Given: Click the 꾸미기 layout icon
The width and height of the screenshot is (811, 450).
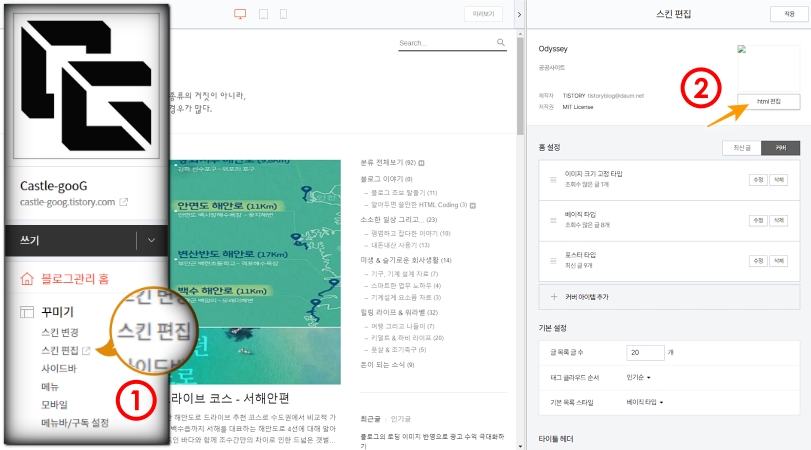Looking at the screenshot, I should (27, 312).
